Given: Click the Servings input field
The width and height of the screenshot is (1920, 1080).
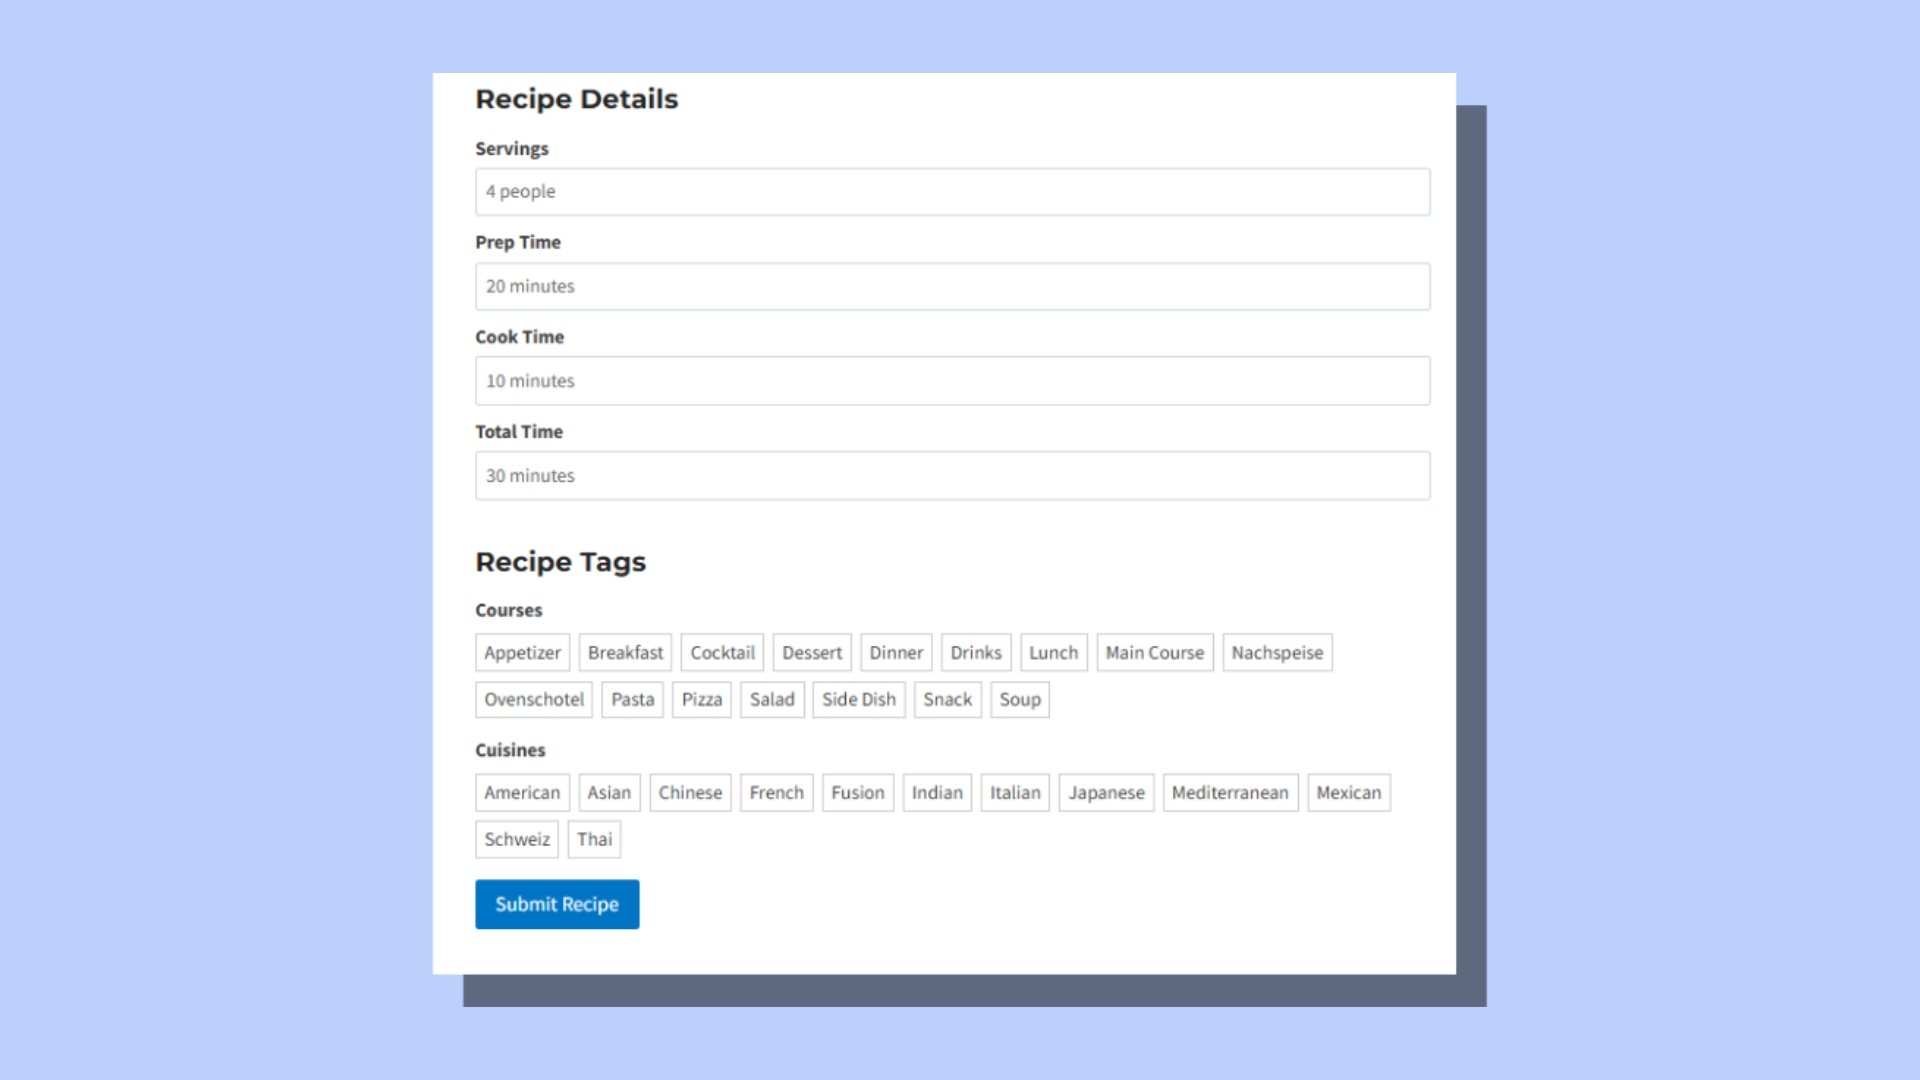Looking at the screenshot, I should point(952,191).
